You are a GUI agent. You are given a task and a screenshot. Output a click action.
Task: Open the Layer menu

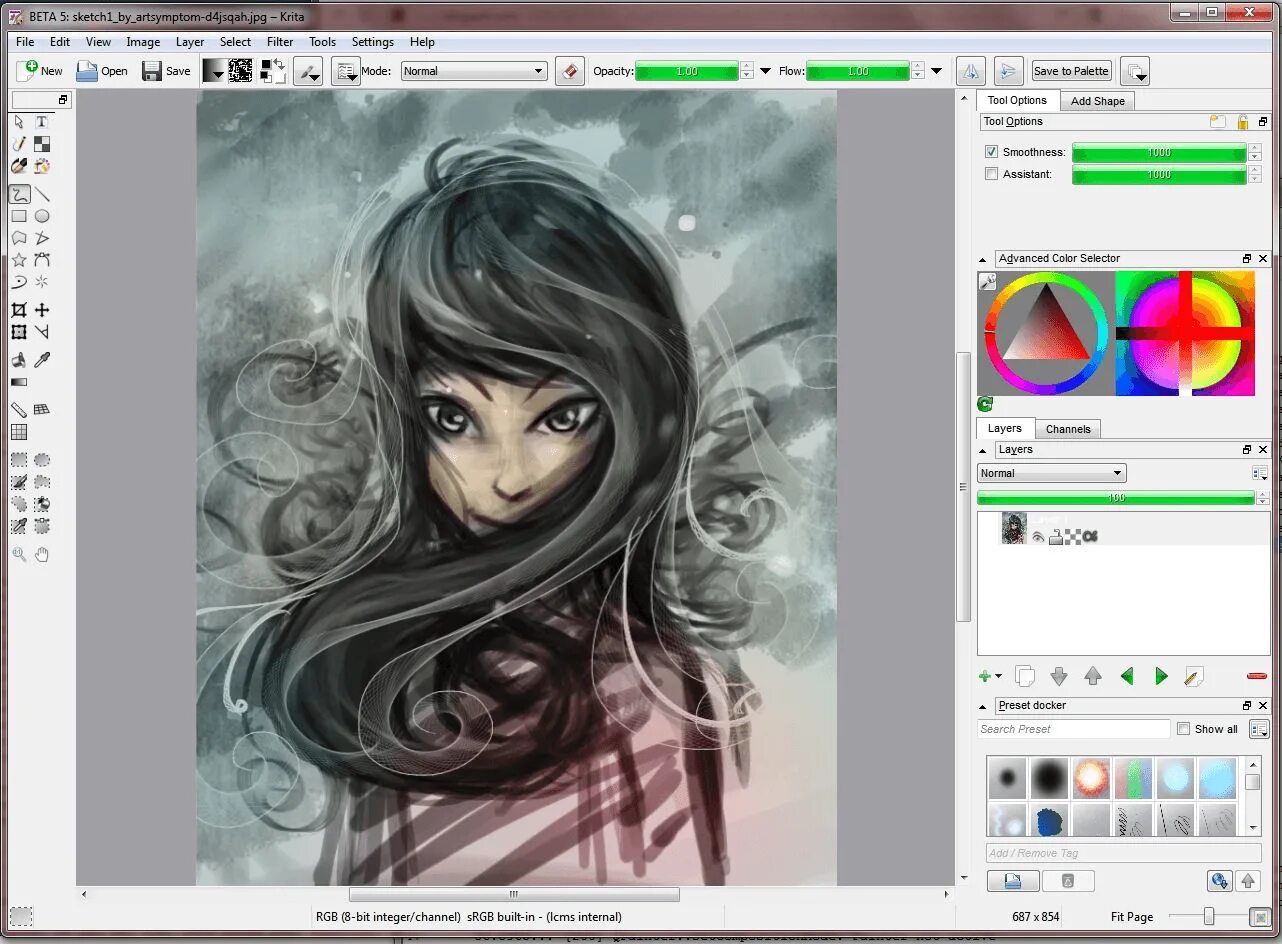[x=190, y=42]
